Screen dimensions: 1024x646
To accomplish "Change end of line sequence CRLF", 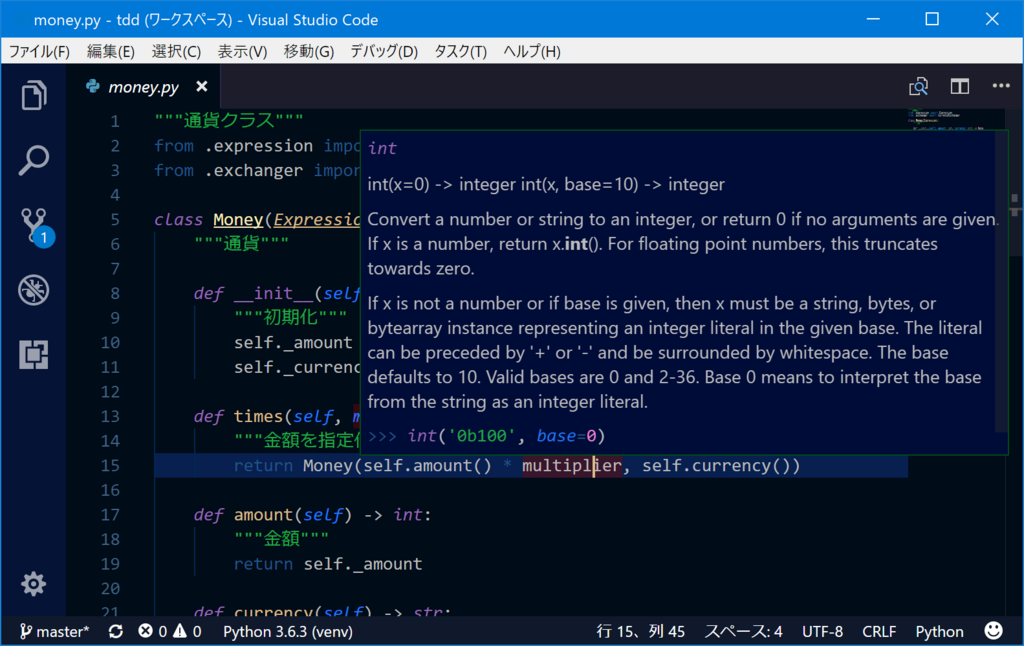I will click(x=879, y=632).
